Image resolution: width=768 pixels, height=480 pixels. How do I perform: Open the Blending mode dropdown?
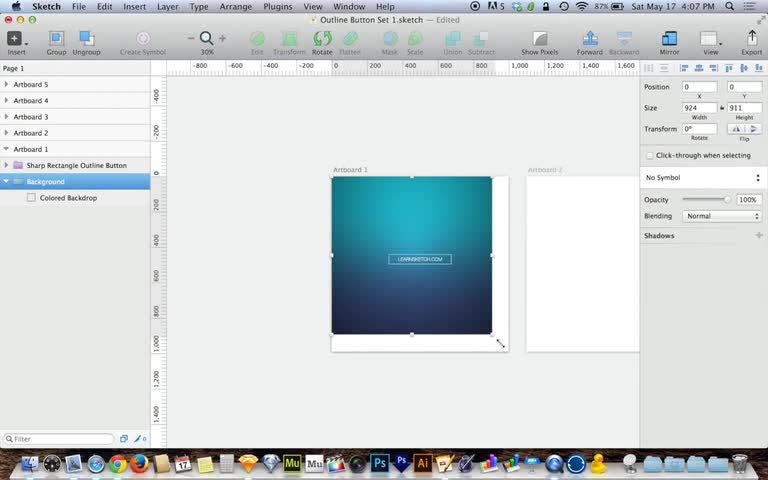point(722,216)
